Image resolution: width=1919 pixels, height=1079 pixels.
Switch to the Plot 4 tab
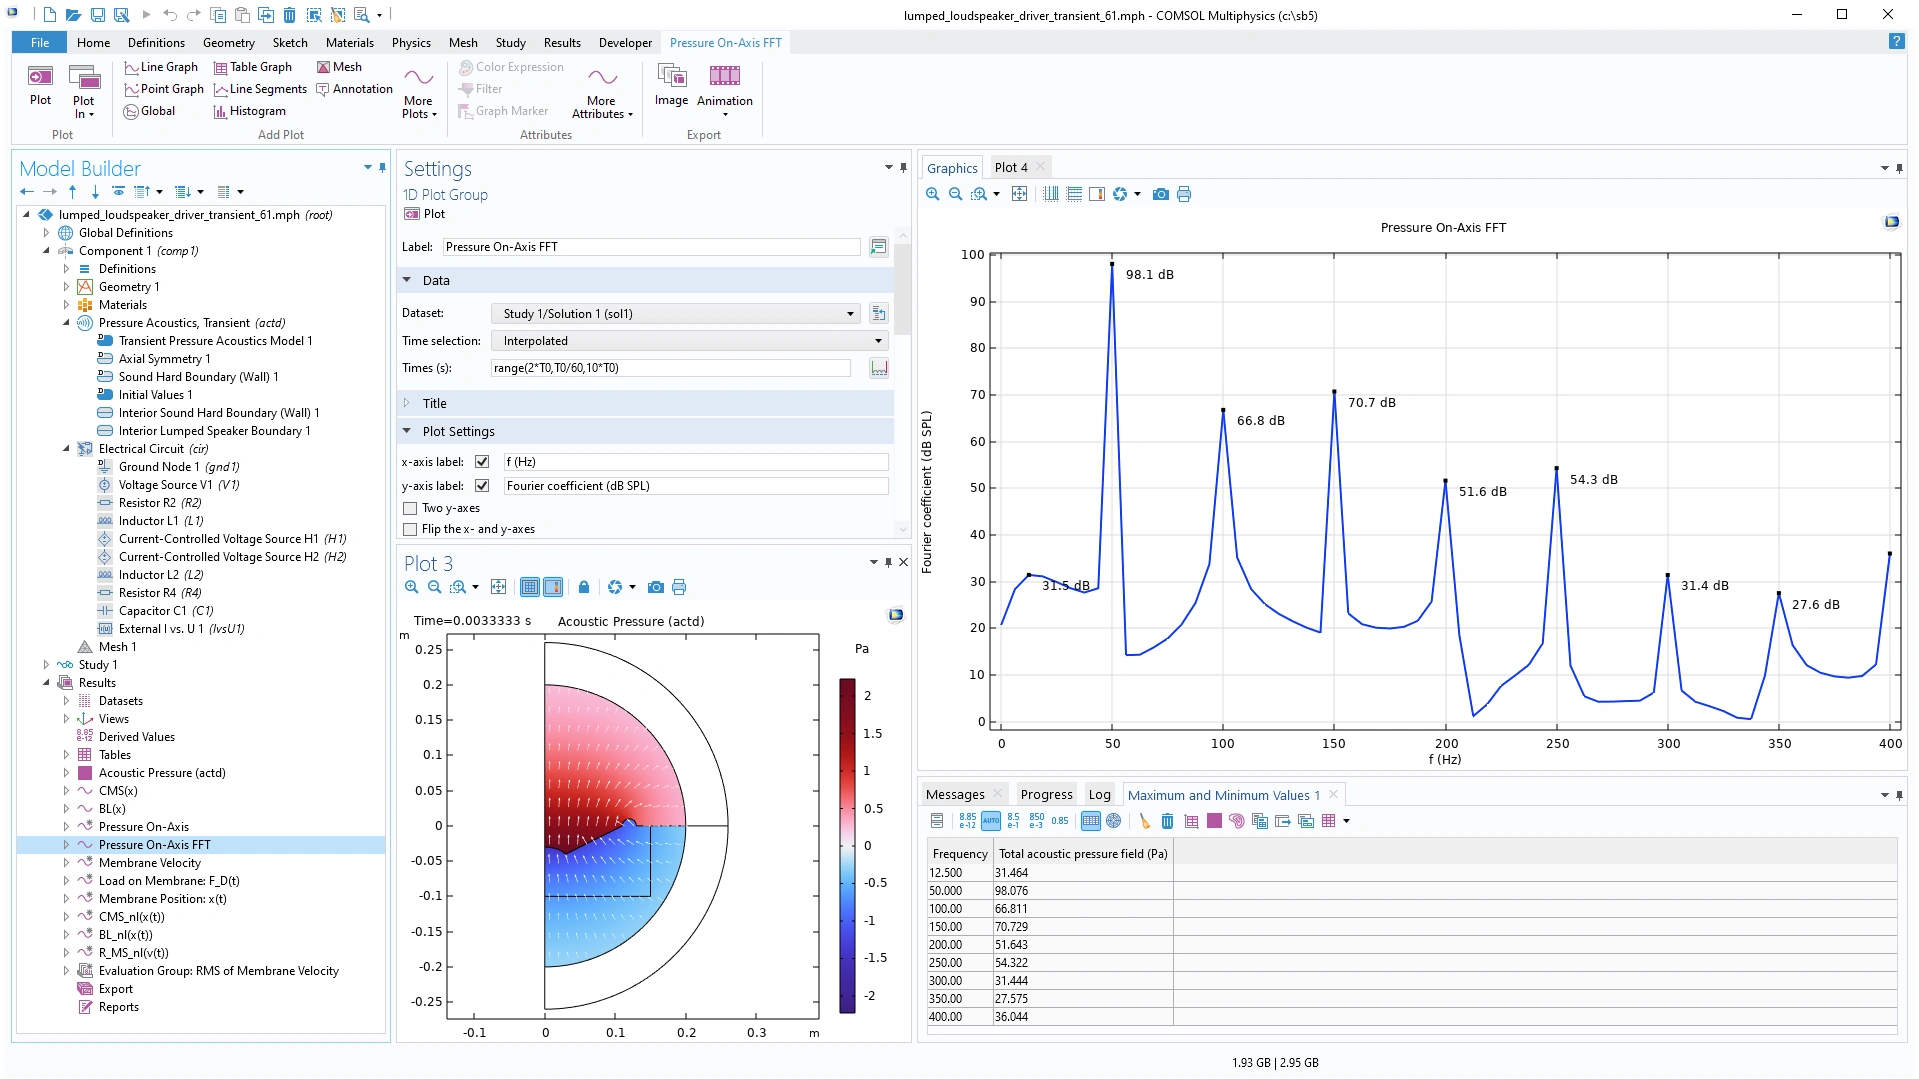pos(1010,167)
